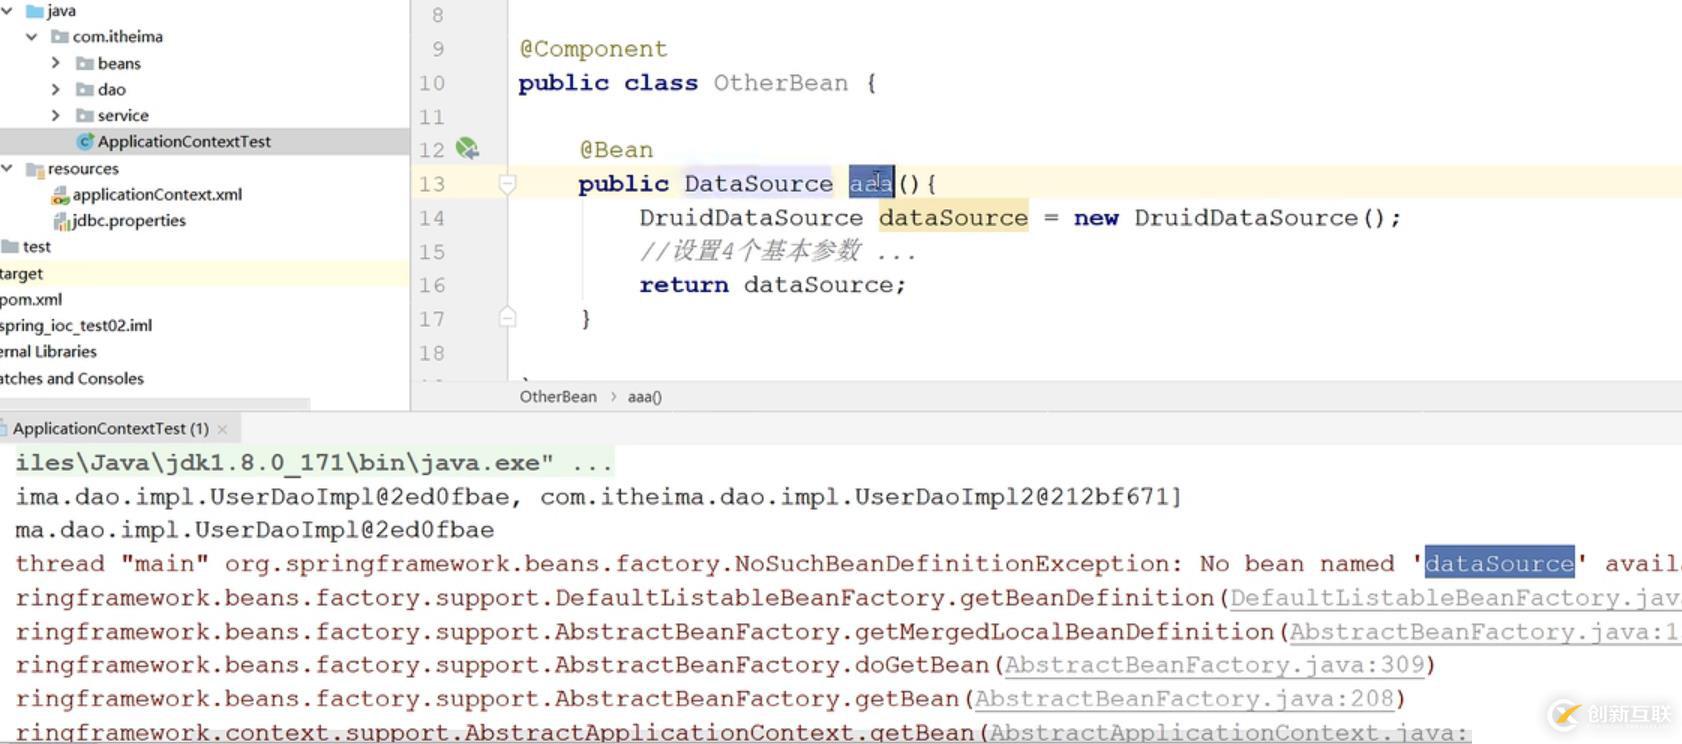1682x744 pixels.
Task: Click the @Component annotation
Action: [593, 49]
